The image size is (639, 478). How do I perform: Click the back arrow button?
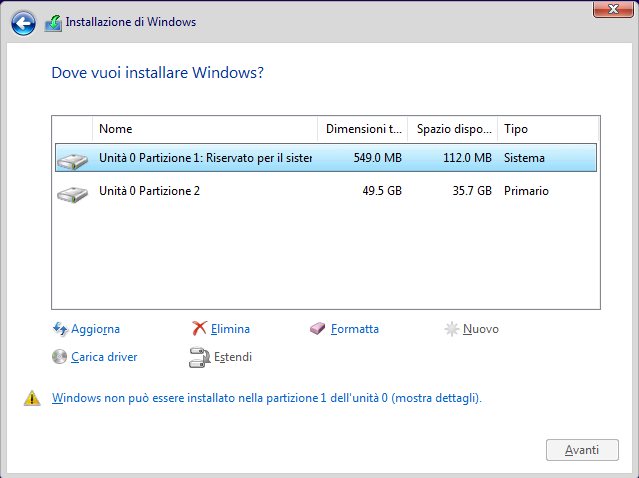pos(24,22)
